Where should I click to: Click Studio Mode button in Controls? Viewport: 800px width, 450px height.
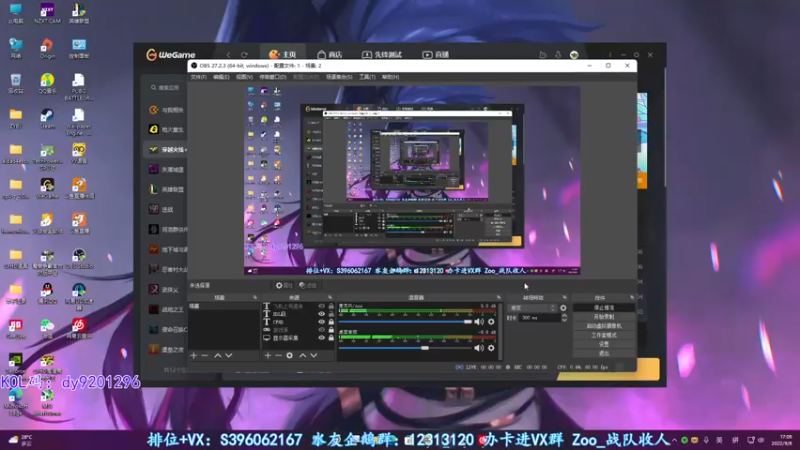click(604, 335)
